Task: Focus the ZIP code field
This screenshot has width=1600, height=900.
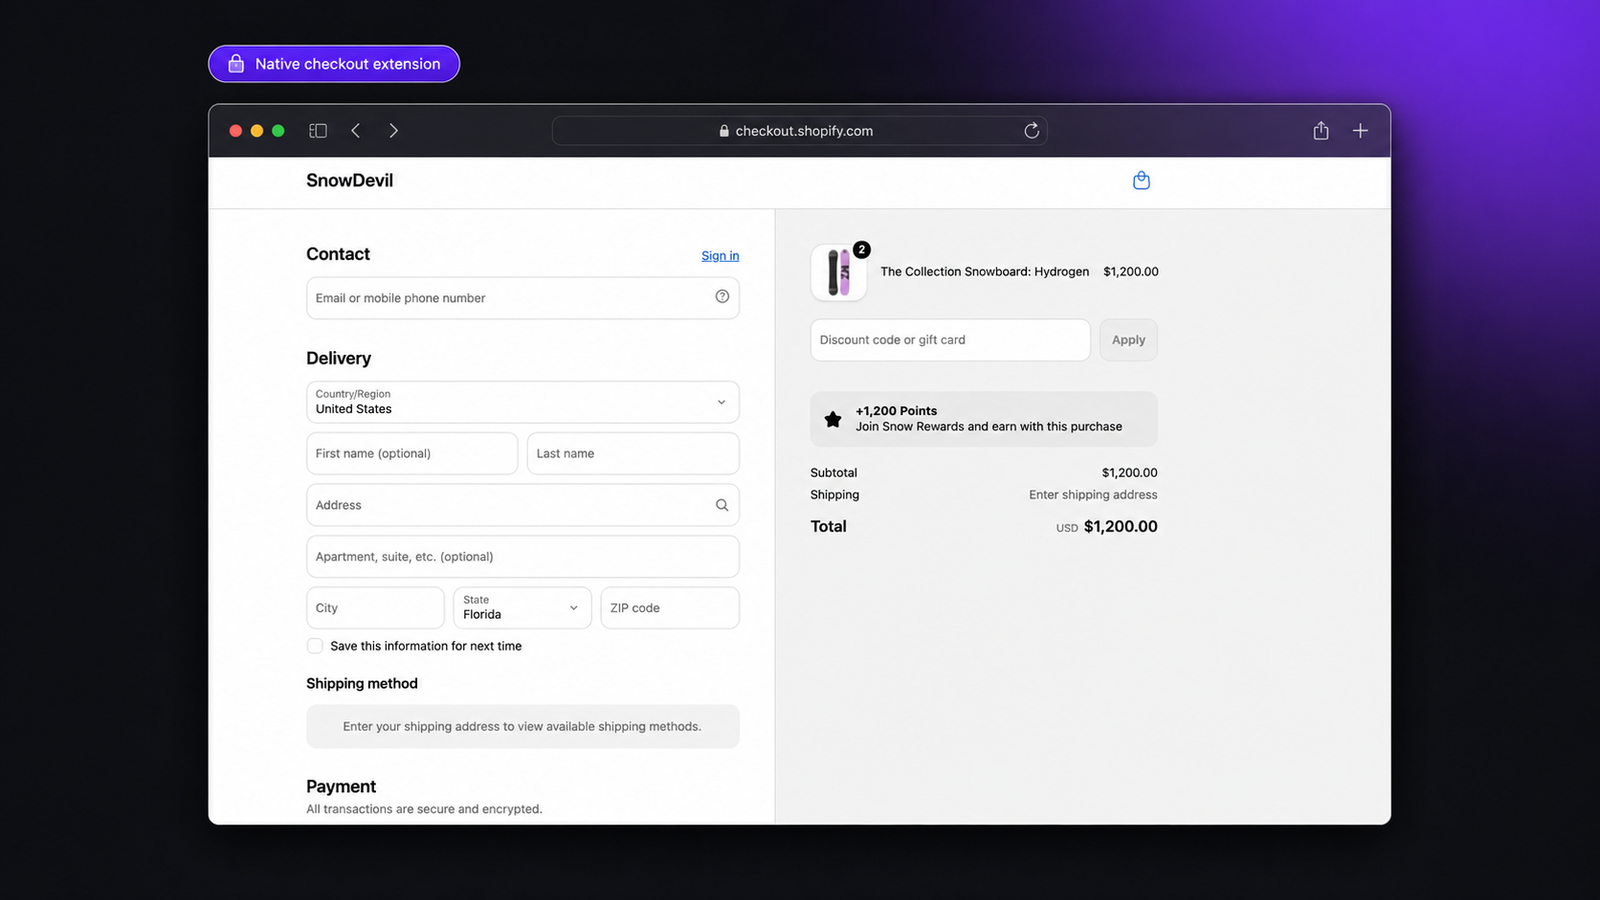Action: point(670,608)
